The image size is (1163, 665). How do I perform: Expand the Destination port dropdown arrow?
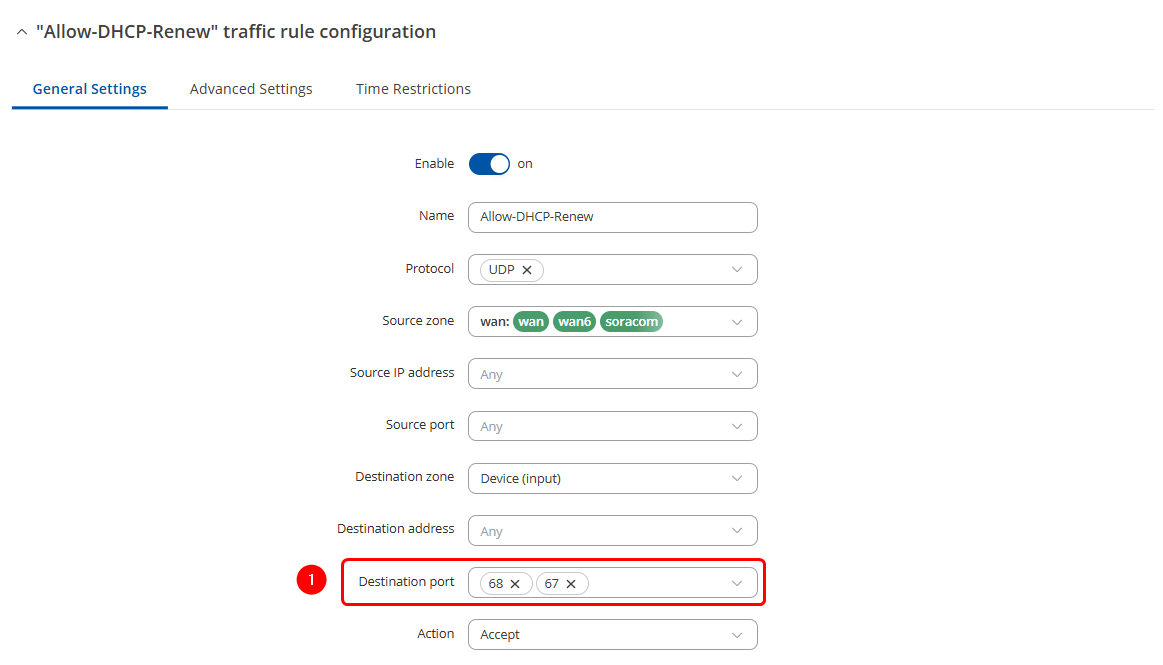pyautogui.click(x=737, y=584)
